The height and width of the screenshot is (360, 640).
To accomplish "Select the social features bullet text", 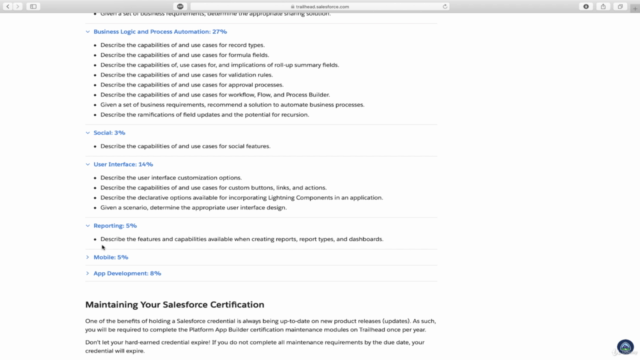I will [185, 146].
